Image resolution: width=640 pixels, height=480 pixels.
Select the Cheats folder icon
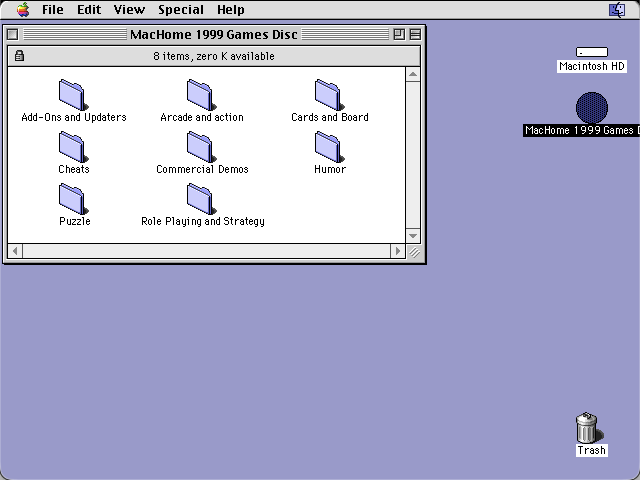[73, 147]
